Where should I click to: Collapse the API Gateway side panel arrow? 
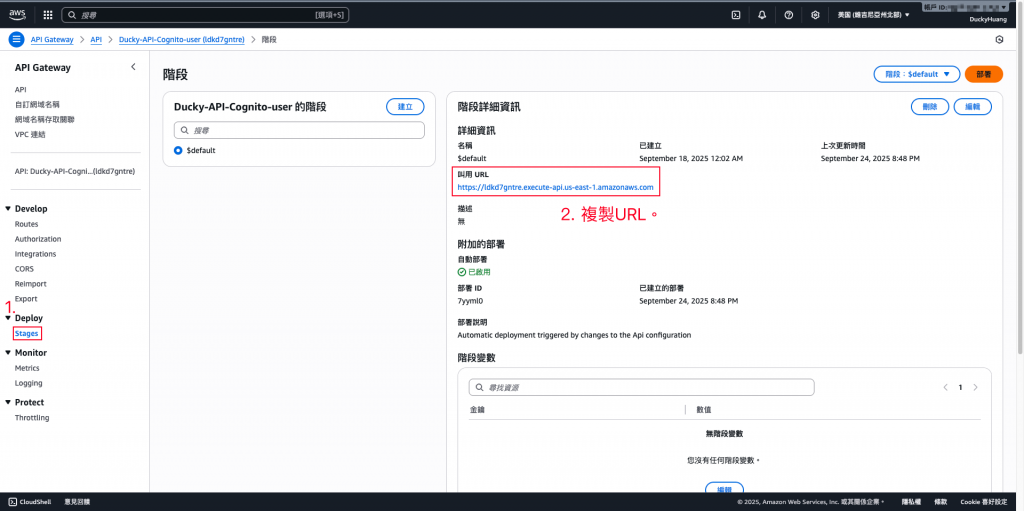pos(133,67)
